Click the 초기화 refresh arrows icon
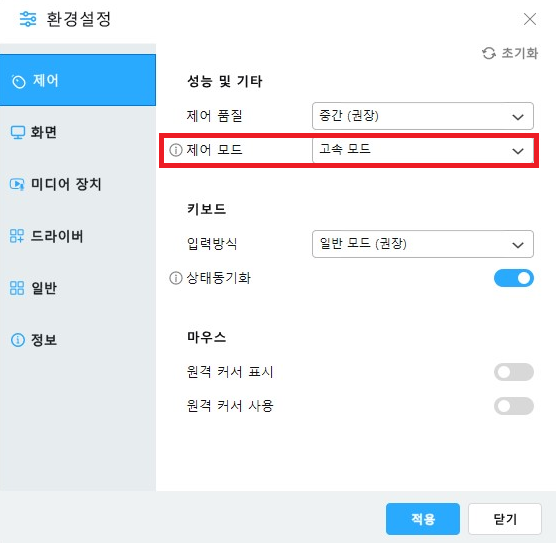The height and width of the screenshot is (543, 558). (489, 53)
